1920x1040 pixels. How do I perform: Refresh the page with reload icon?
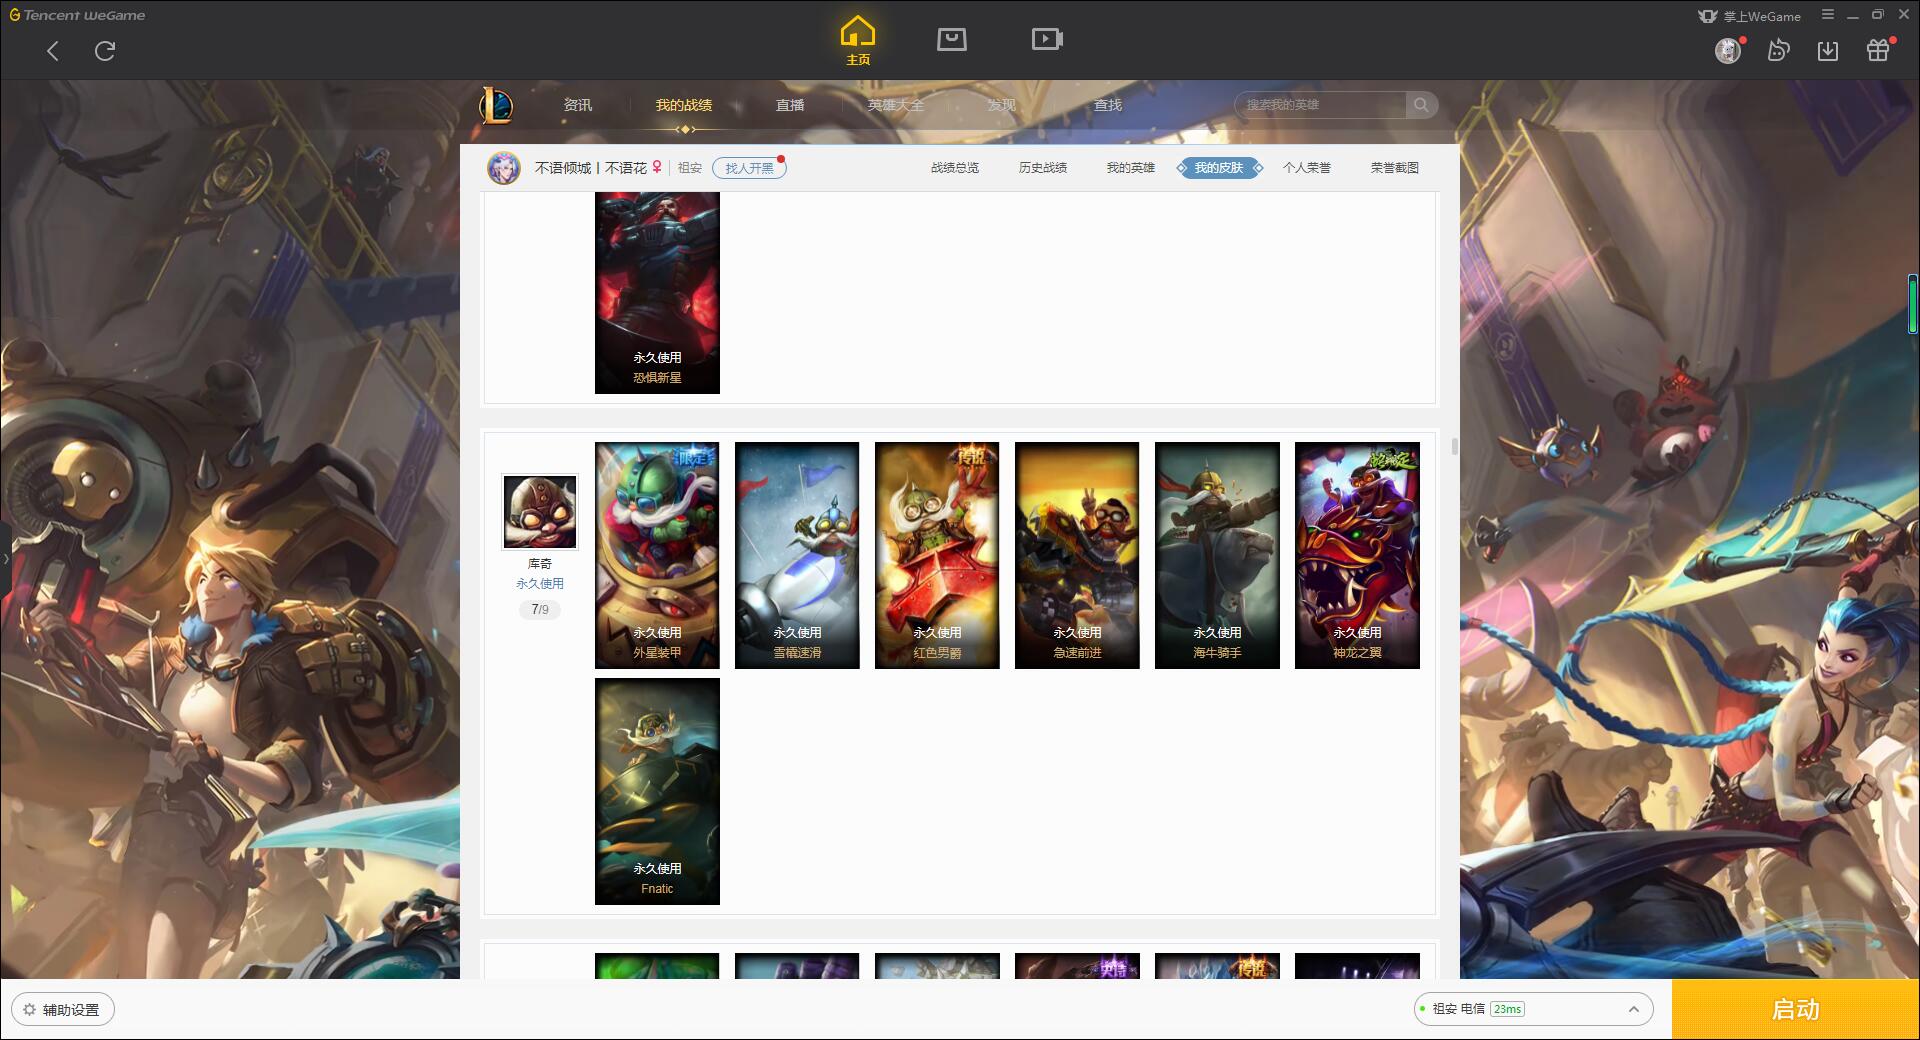(x=105, y=51)
